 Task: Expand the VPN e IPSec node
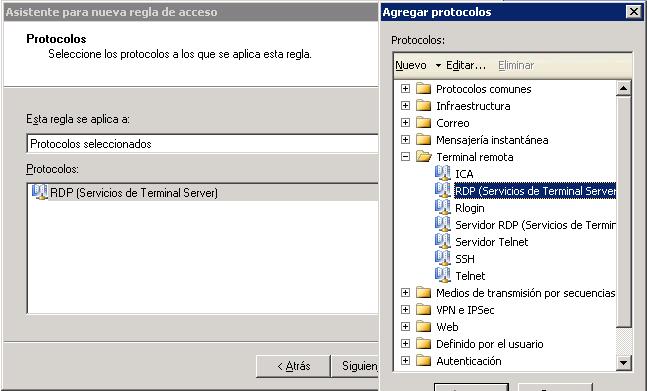[x=406, y=309]
